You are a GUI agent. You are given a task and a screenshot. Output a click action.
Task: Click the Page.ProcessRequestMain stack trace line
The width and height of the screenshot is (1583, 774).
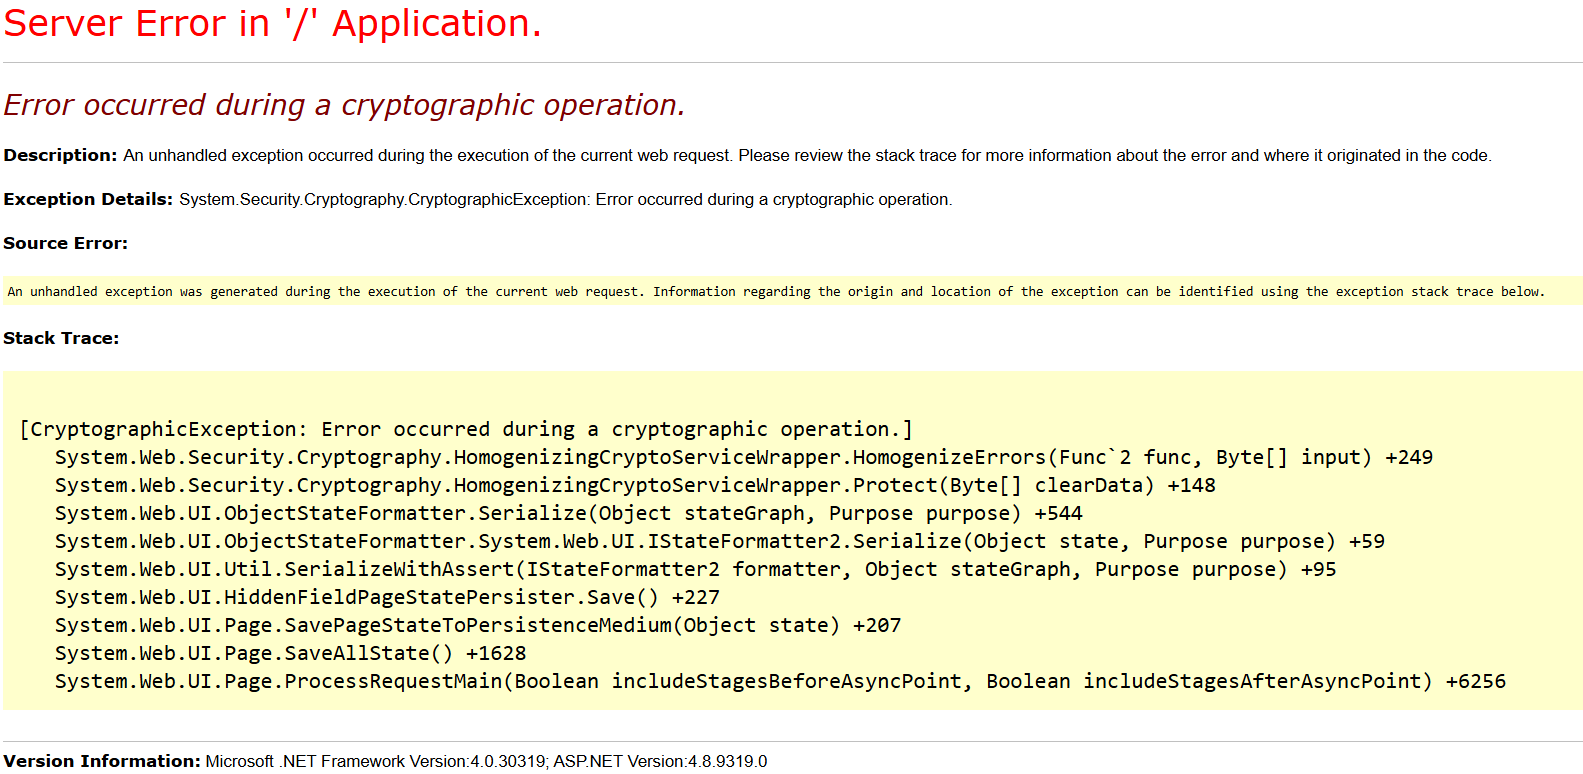779,681
